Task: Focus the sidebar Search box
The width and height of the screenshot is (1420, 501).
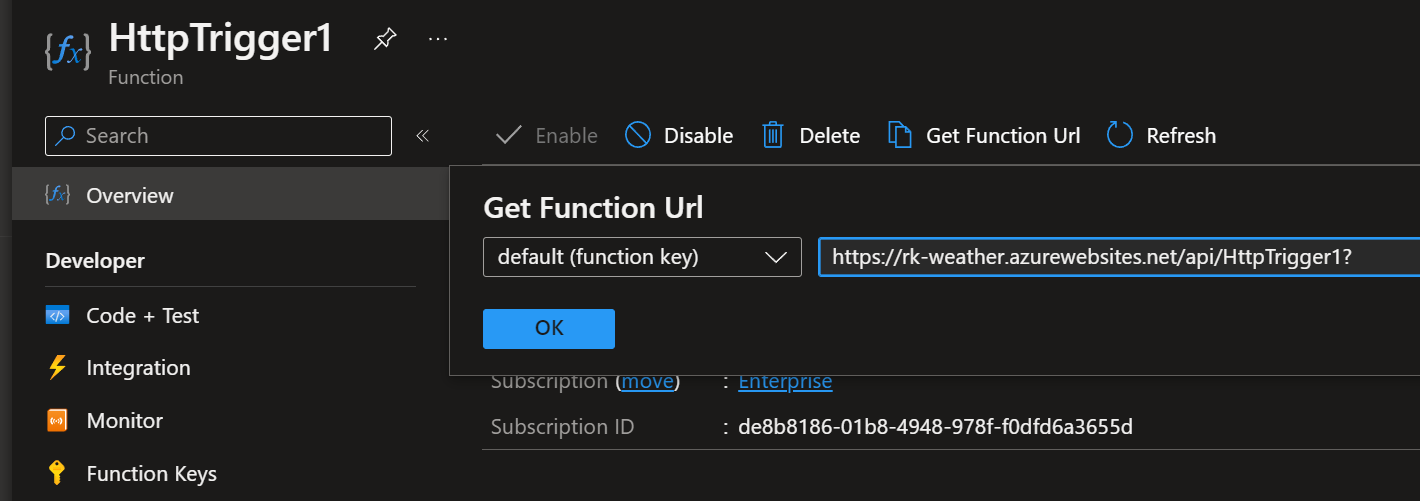Action: [218, 136]
